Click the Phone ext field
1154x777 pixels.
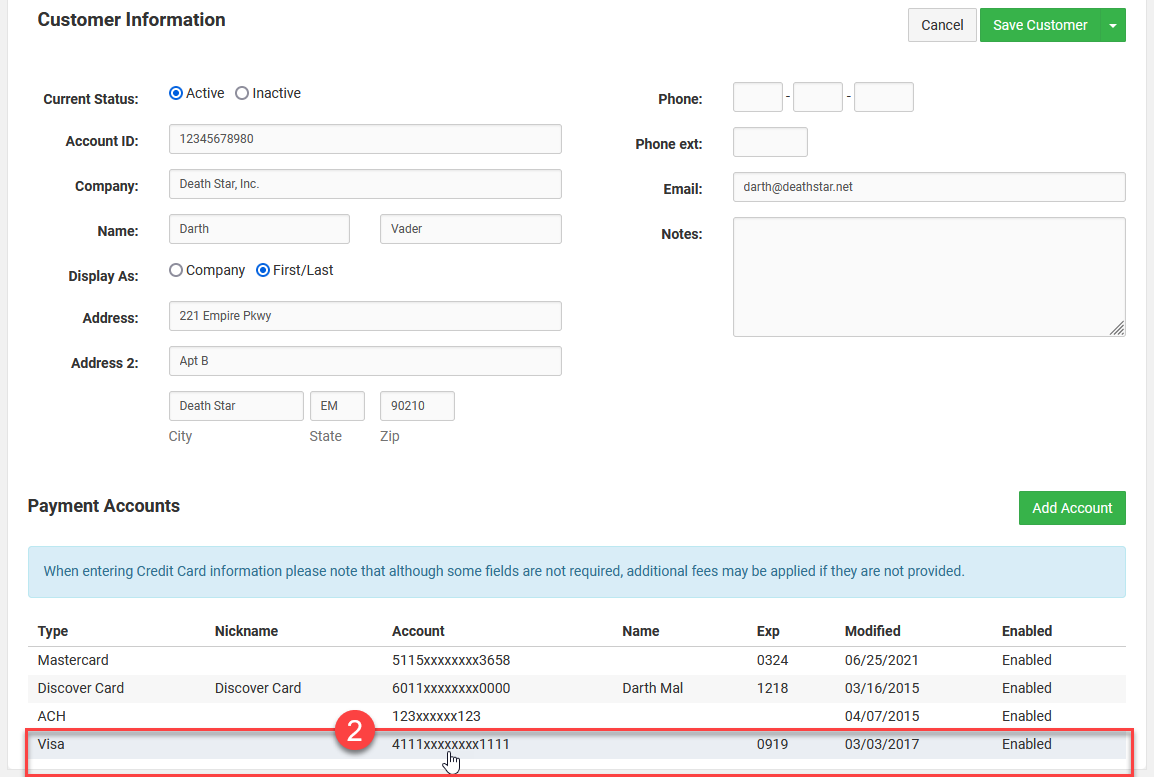tap(770, 142)
